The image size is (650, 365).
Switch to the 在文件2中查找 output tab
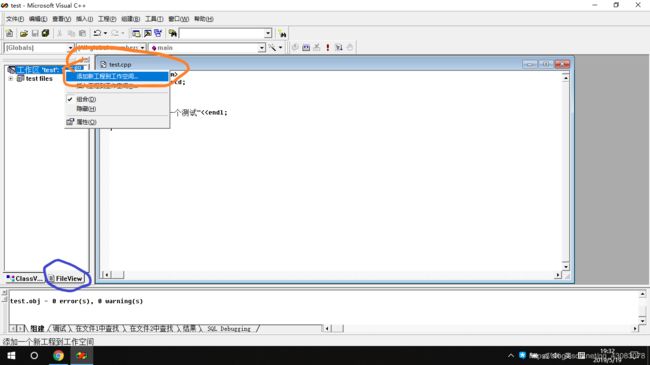pos(152,328)
